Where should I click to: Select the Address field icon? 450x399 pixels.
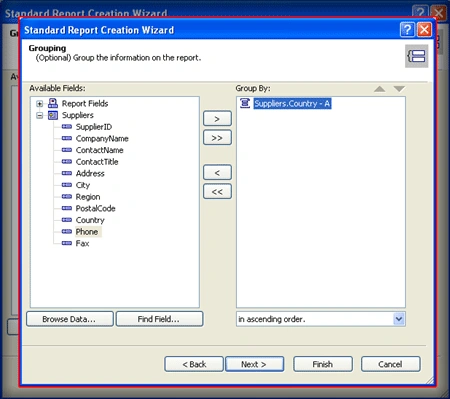tap(67, 173)
